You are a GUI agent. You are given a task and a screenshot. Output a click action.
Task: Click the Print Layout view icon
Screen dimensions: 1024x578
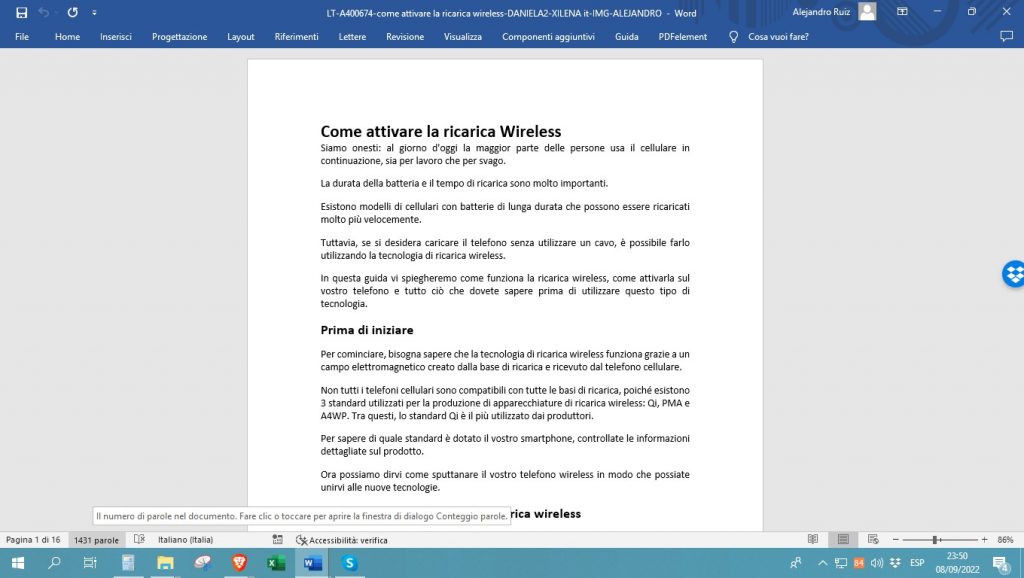click(x=843, y=539)
